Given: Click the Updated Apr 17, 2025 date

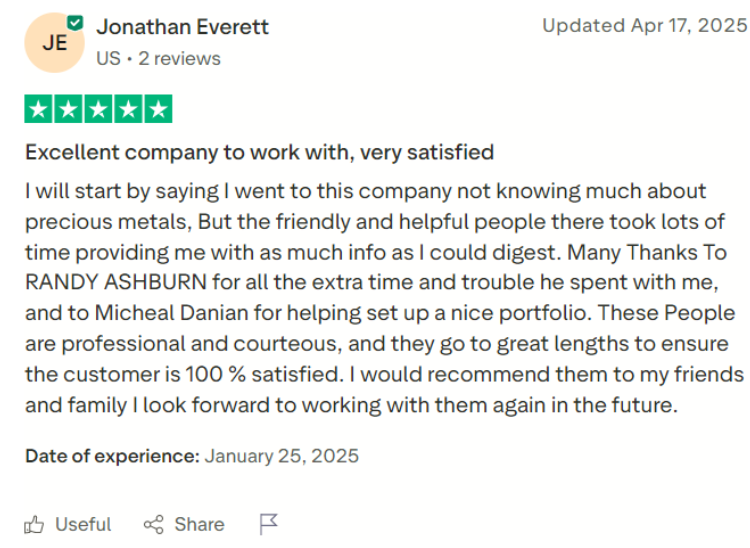Looking at the screenshot, I should pyautogui.click(x=644, y=25).
